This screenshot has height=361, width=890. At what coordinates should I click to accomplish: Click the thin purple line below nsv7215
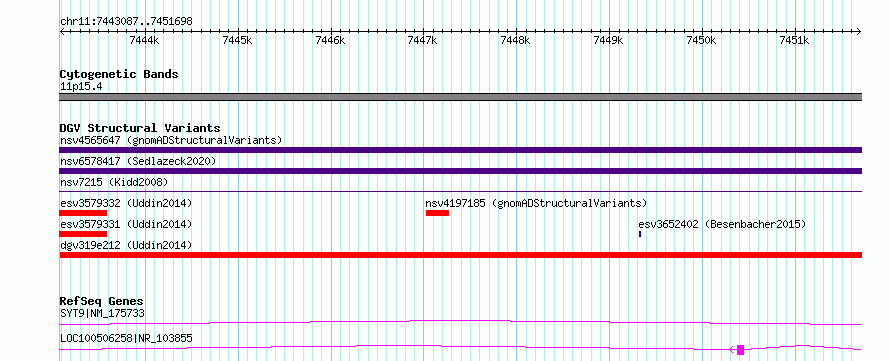click(x=460, y=192)
